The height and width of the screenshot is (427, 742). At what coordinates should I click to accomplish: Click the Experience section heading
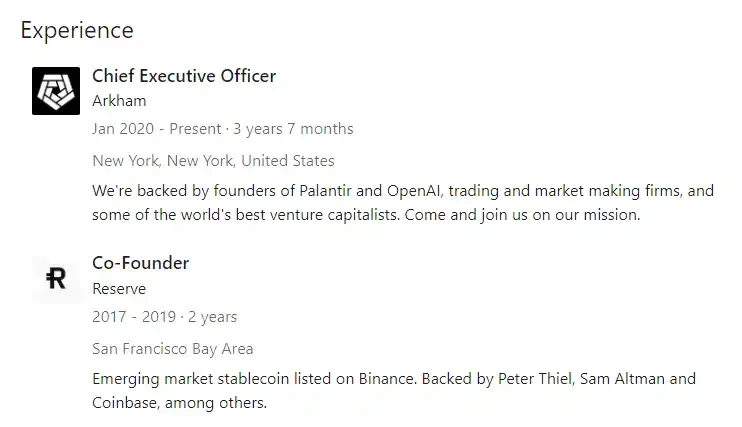click(77, 30)
